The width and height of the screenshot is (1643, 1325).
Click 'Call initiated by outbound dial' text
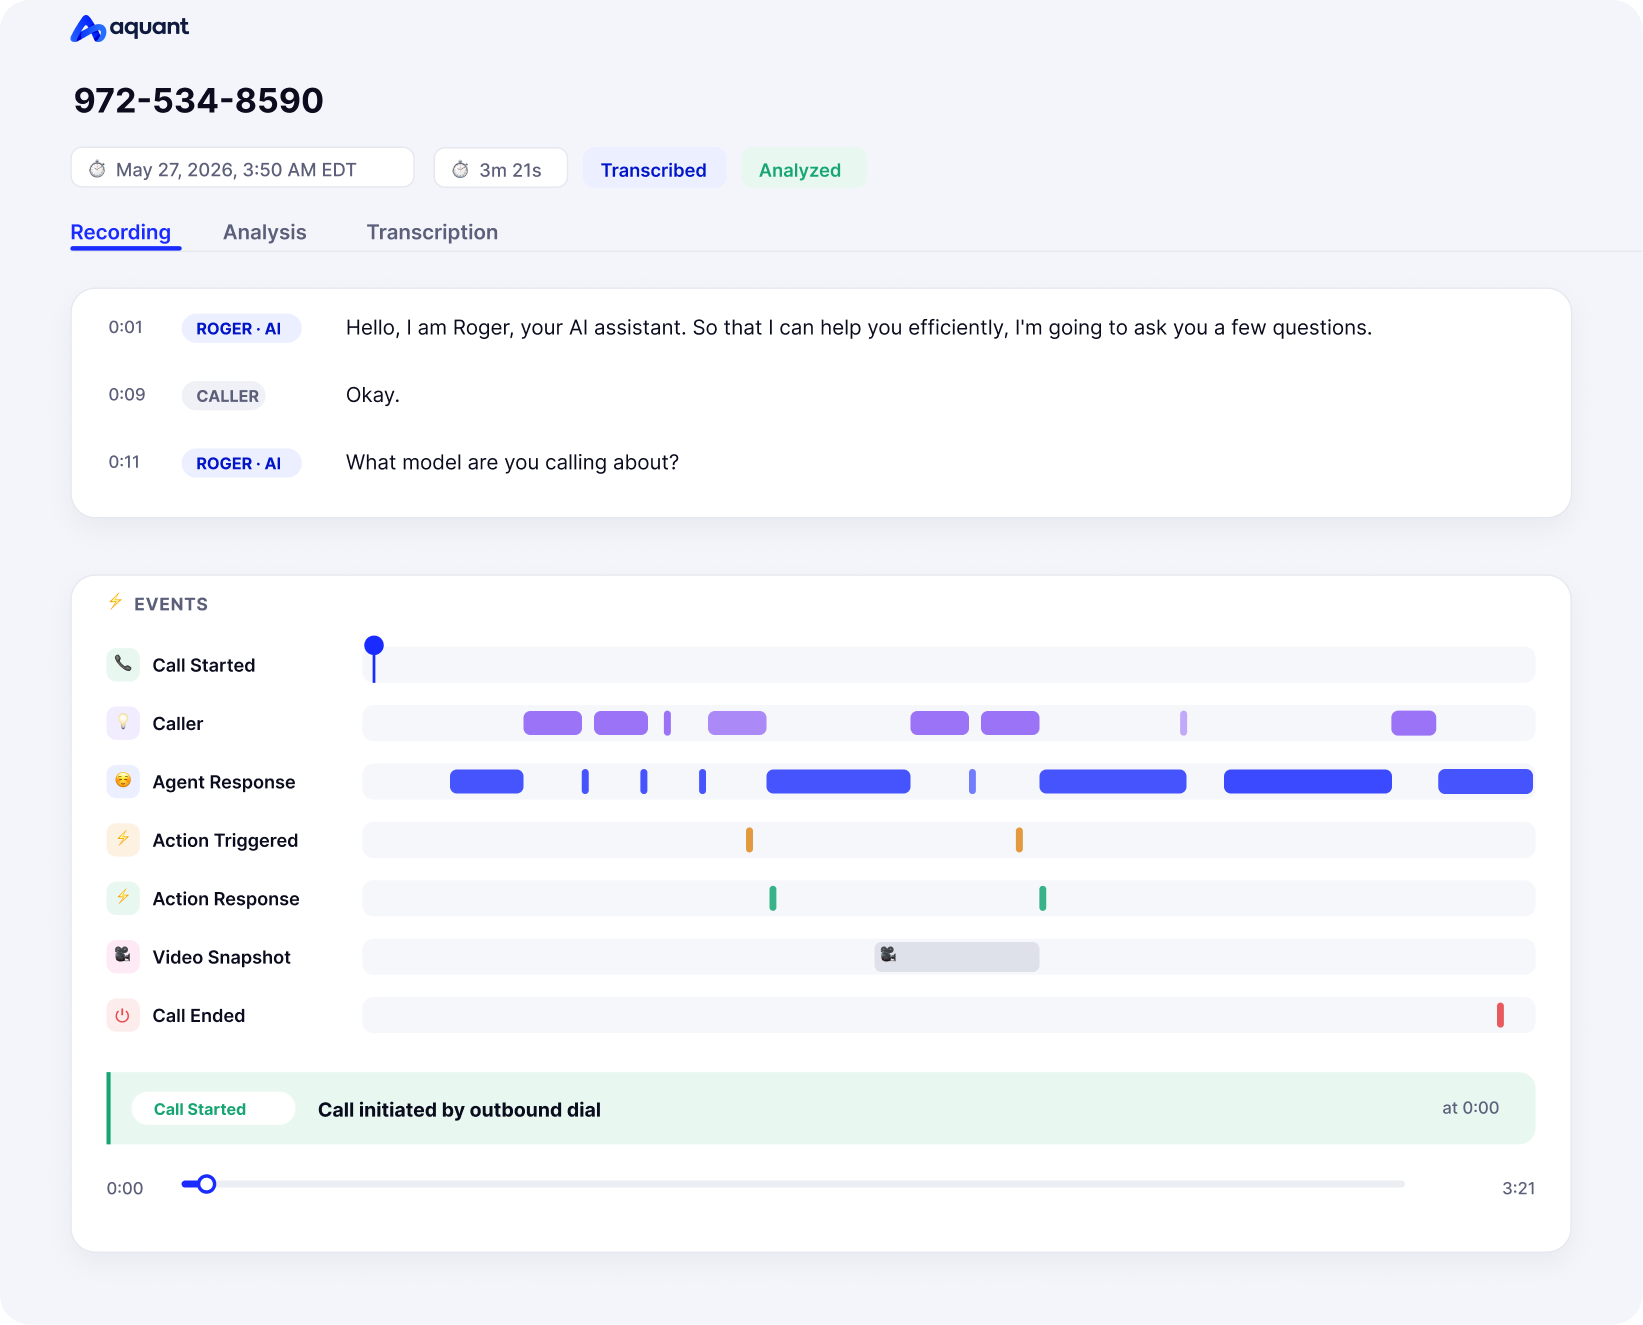[x=459, y=1109]
